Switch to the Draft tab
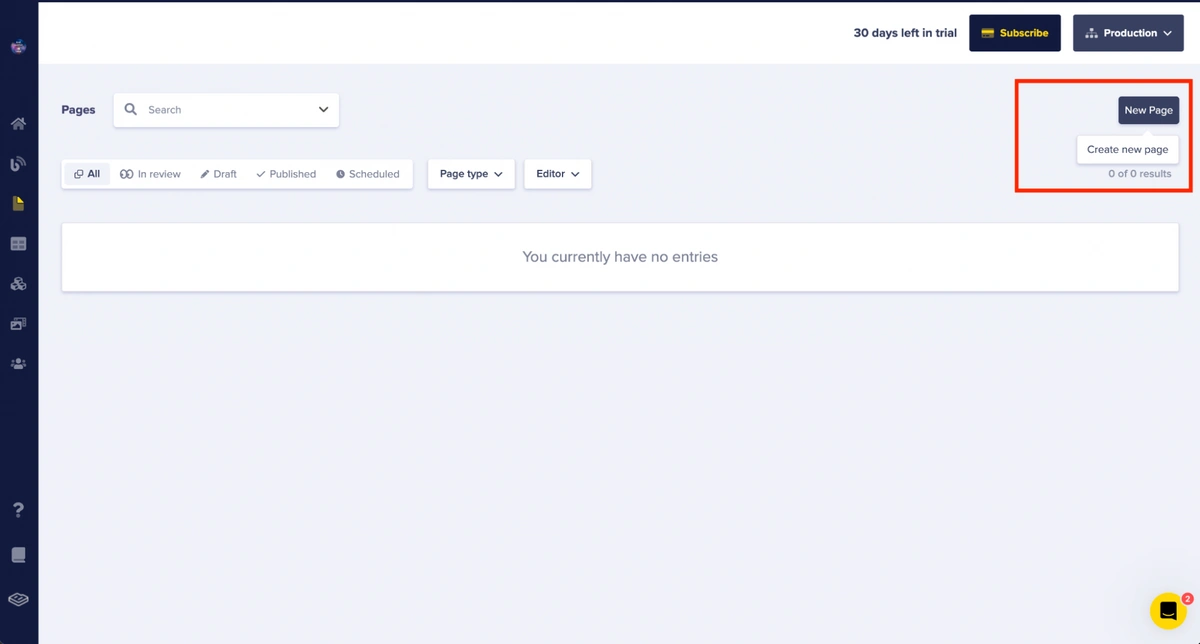The height and width of the screenshot is (644, 1200). tap(218, 174)
